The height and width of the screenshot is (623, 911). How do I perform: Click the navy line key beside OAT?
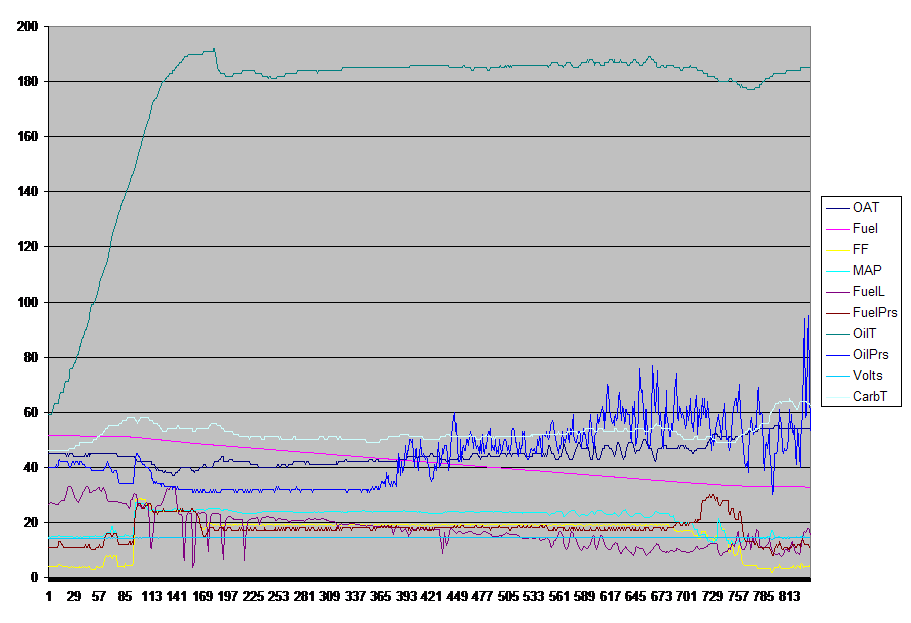pyautogui.click(x=836, y=207)
